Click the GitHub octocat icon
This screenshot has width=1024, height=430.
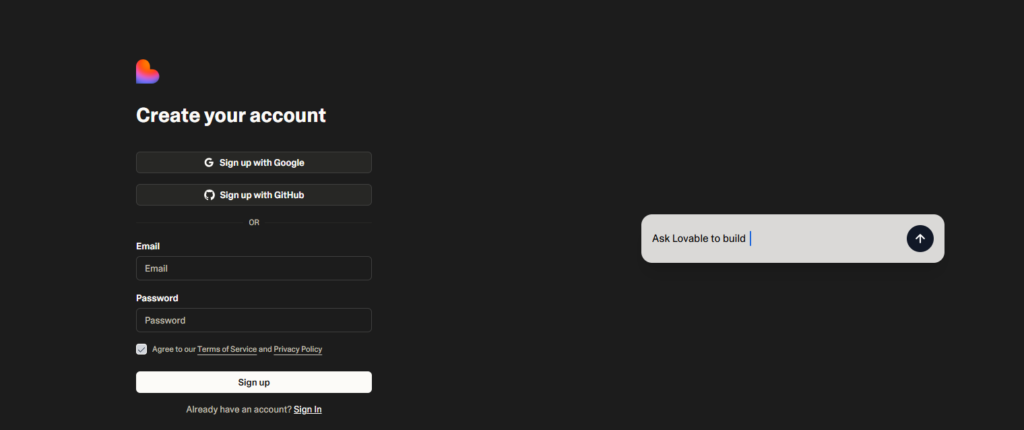tap(209, 195)
